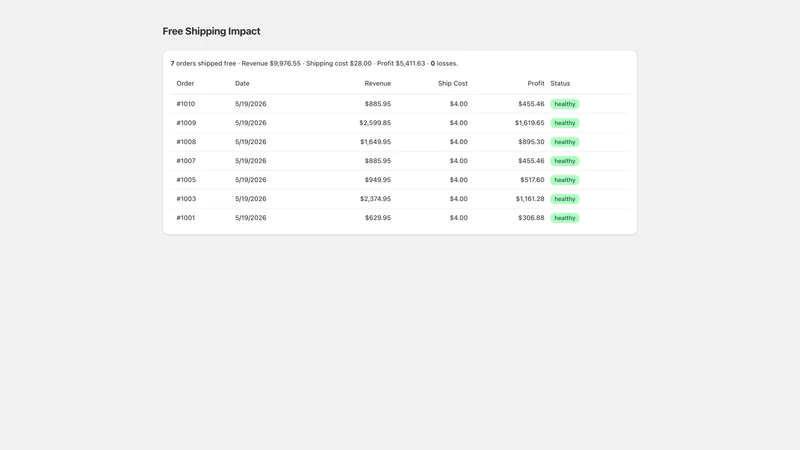Select order #1008 cell
This screenshot has width=800, height=450.
click(186, 142)
